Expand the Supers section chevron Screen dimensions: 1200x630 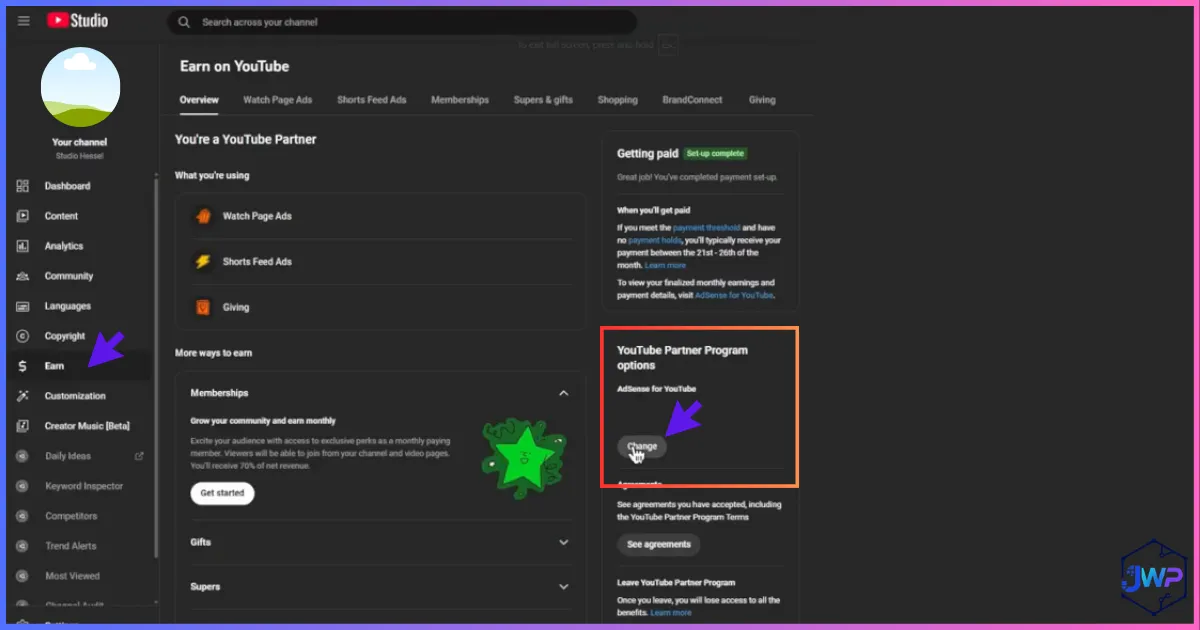564,587
